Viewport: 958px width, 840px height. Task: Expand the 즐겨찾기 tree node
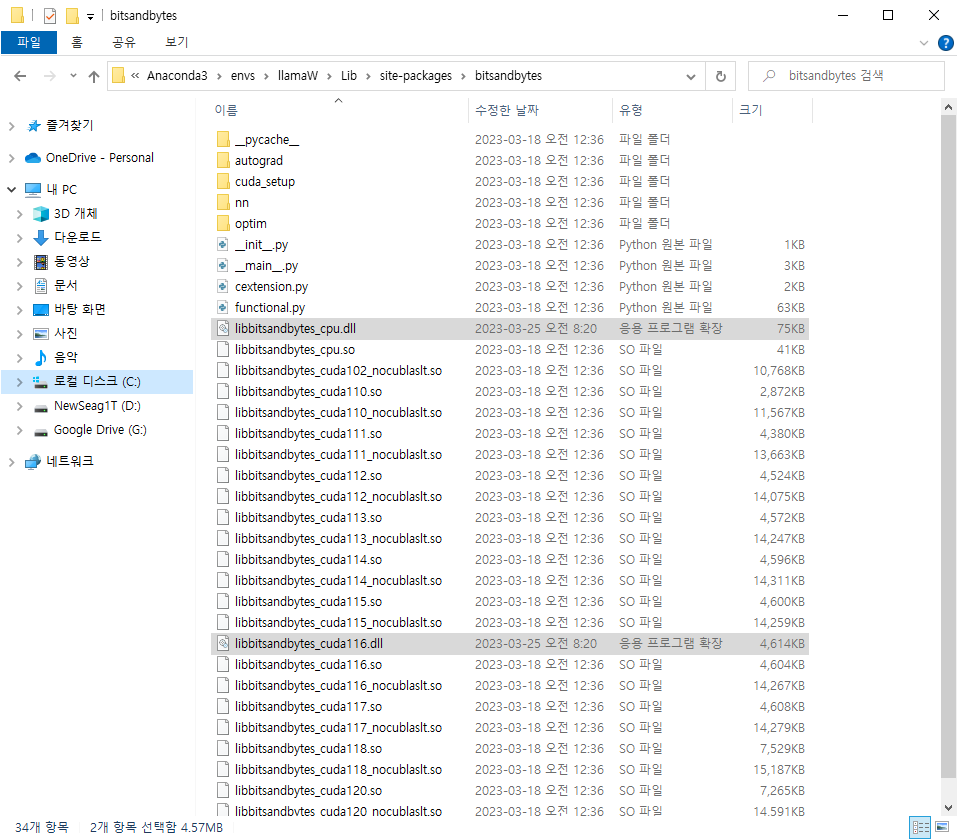[11, 126]
